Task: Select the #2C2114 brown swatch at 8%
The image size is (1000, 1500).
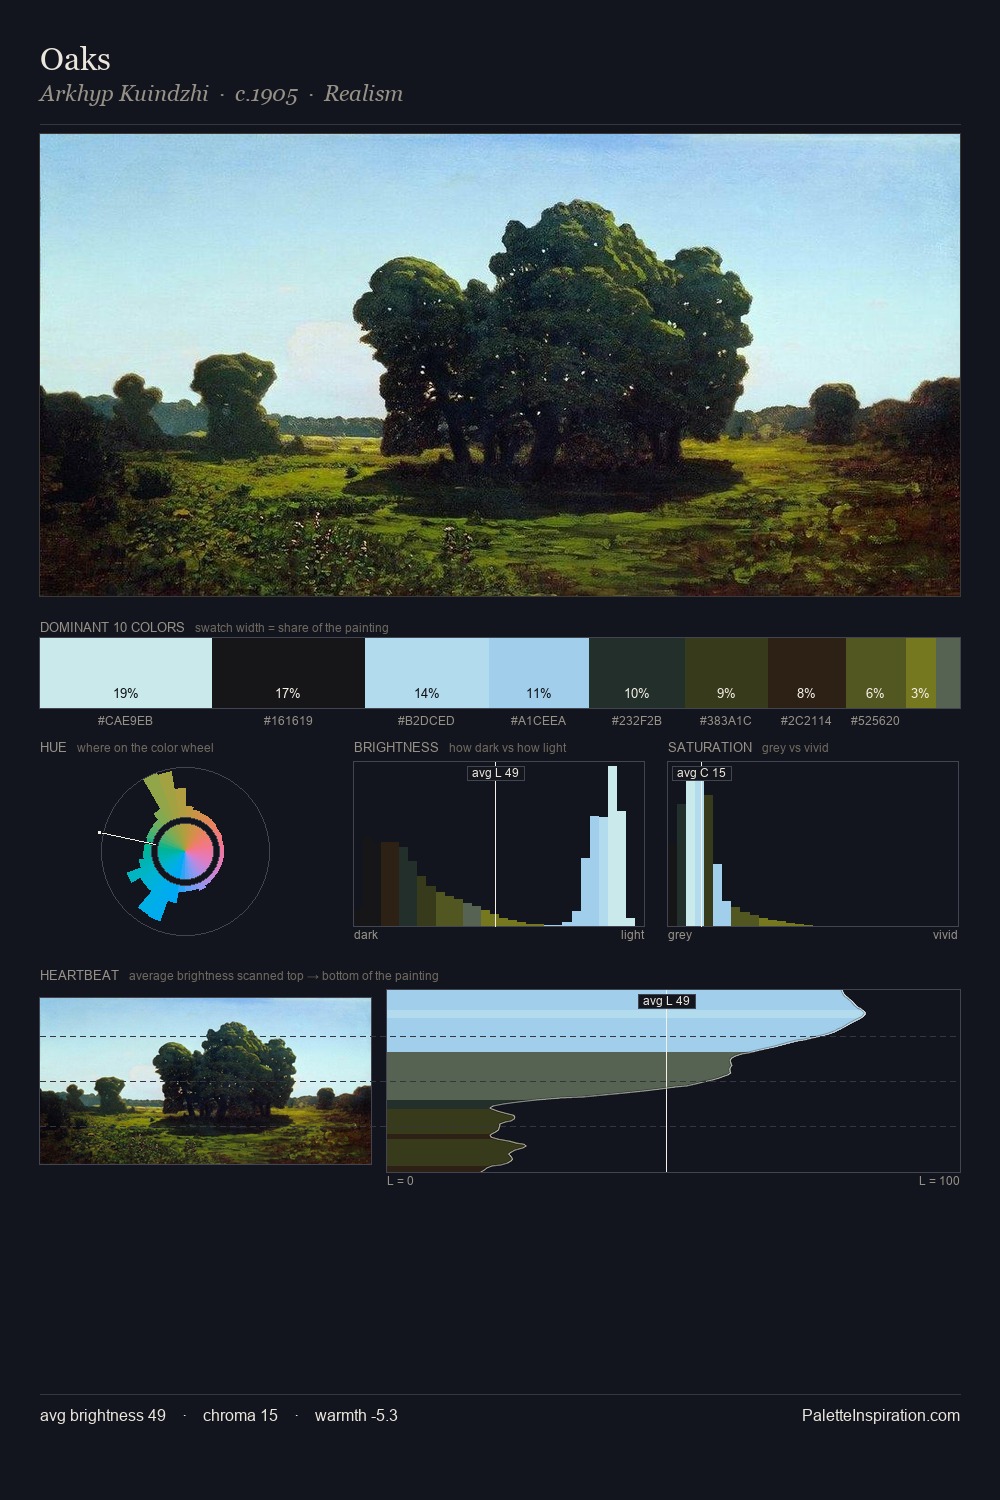Action: (x=807, y=673)
